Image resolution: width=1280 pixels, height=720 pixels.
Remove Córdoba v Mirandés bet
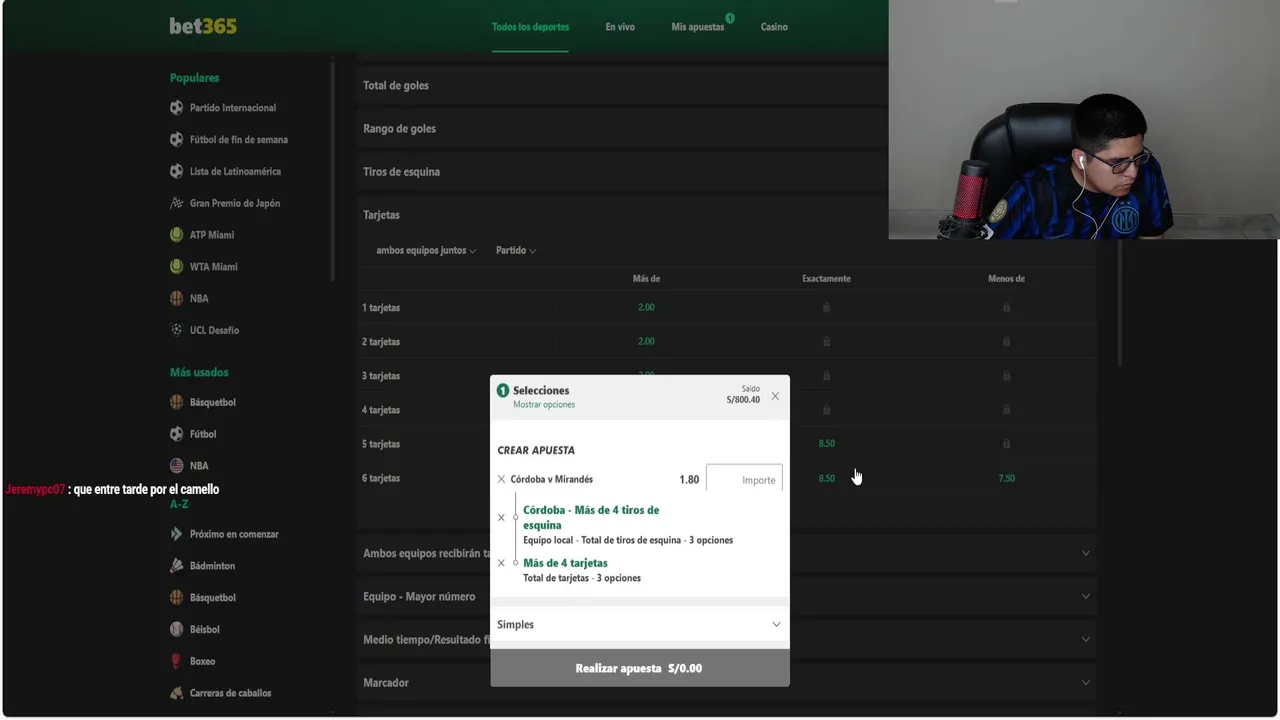coord(501,480)
